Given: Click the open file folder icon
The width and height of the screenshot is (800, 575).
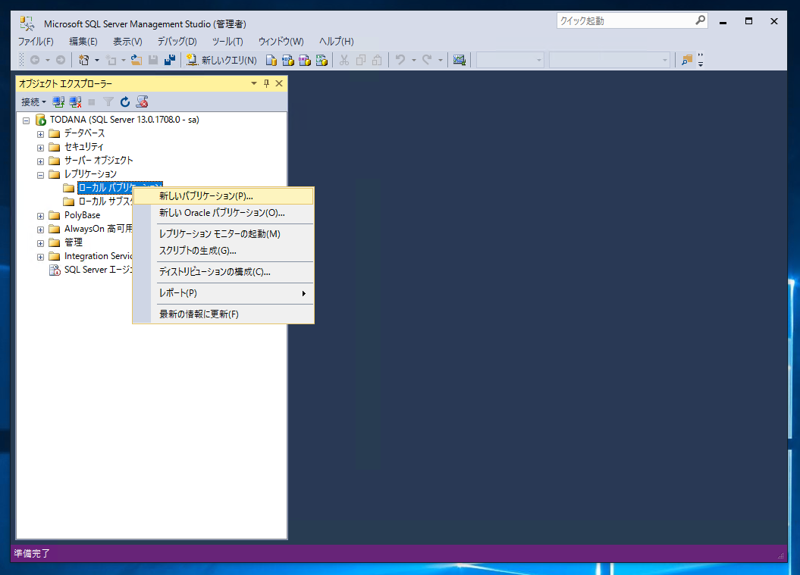Looking at the screenshot, I should (x=136, y=60).
